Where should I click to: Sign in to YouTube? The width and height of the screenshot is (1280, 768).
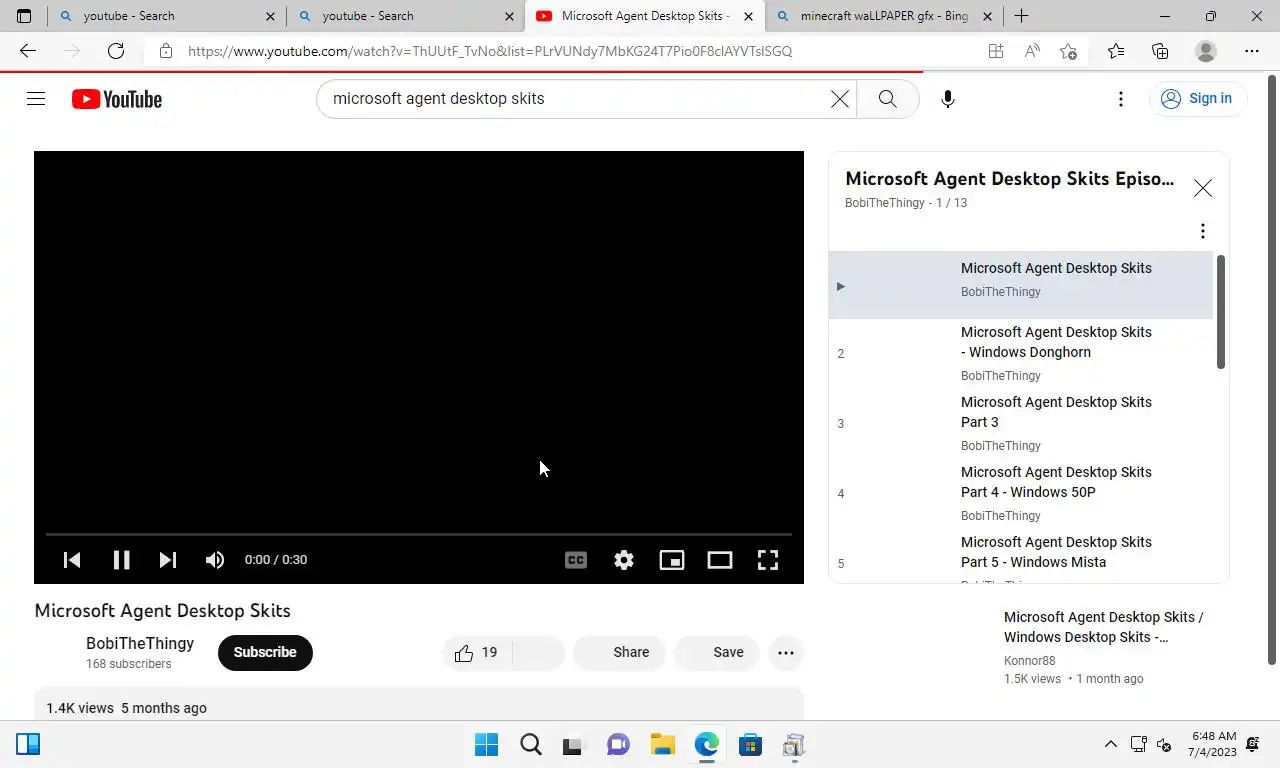tap(1197, 98)
